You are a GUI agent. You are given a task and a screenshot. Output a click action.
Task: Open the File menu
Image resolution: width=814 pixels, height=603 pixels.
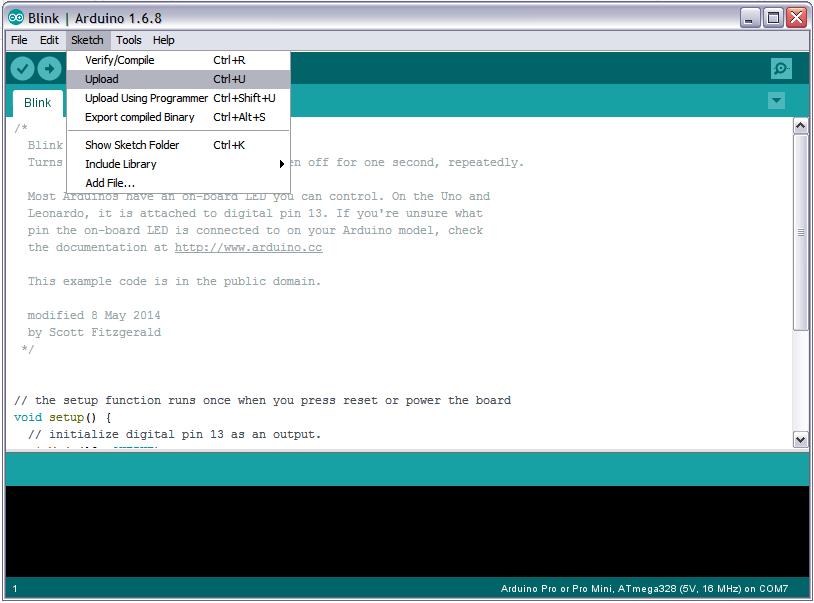click(x=19, y=40)
